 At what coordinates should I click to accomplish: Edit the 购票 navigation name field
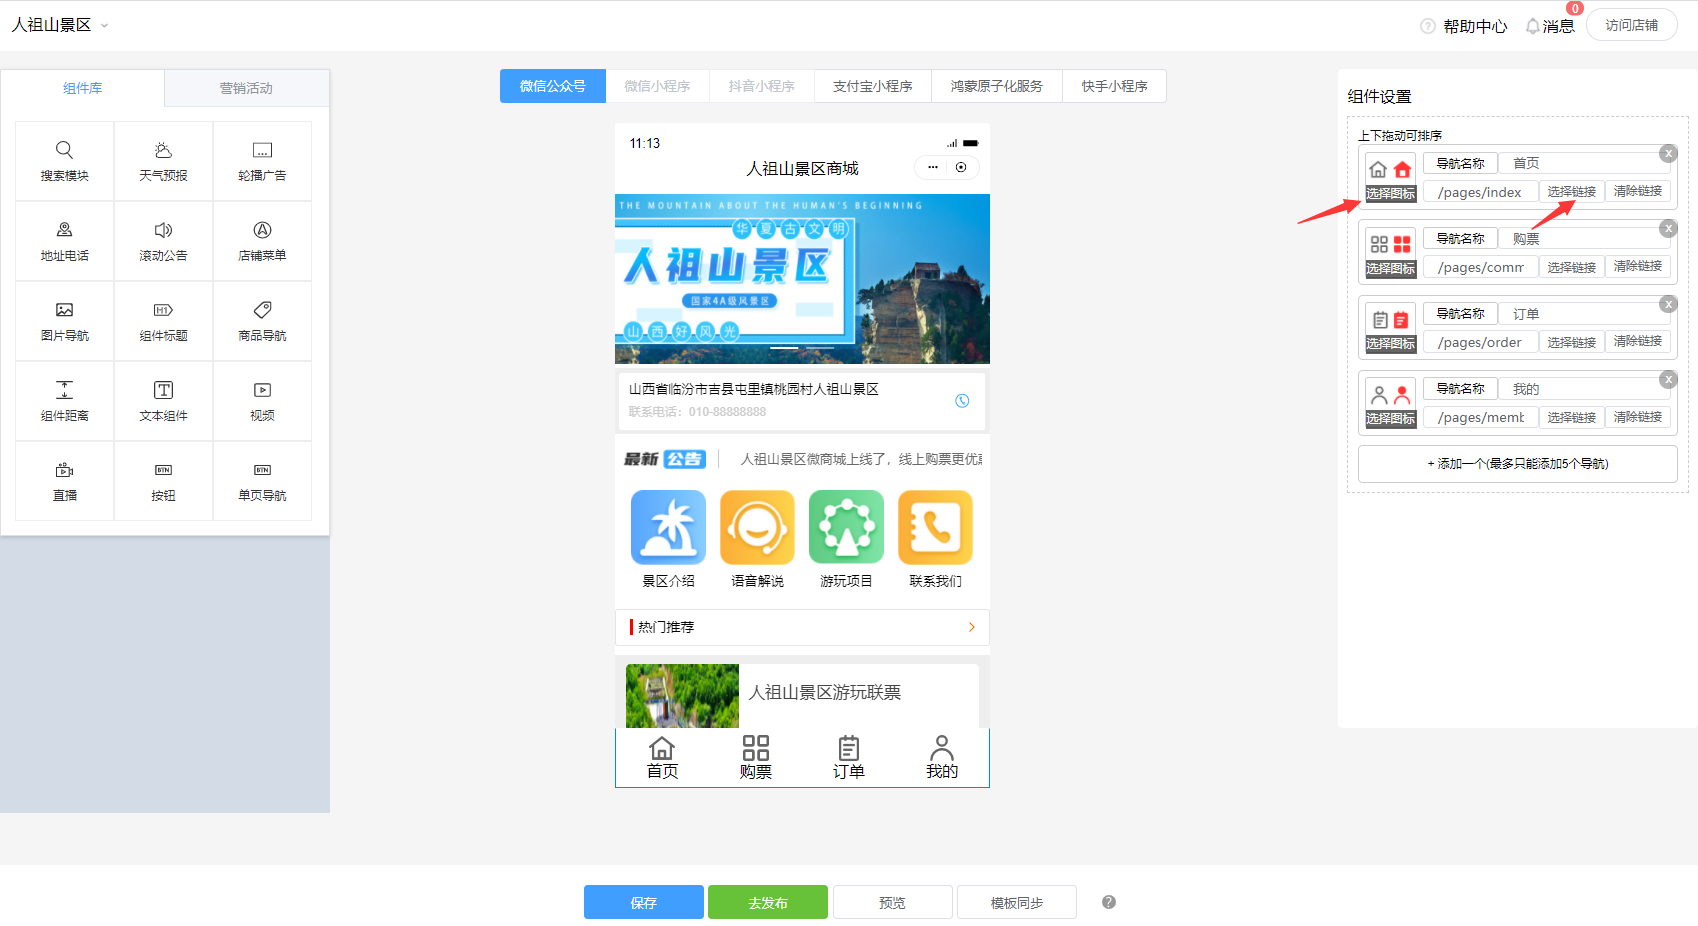pos(1580,239)
